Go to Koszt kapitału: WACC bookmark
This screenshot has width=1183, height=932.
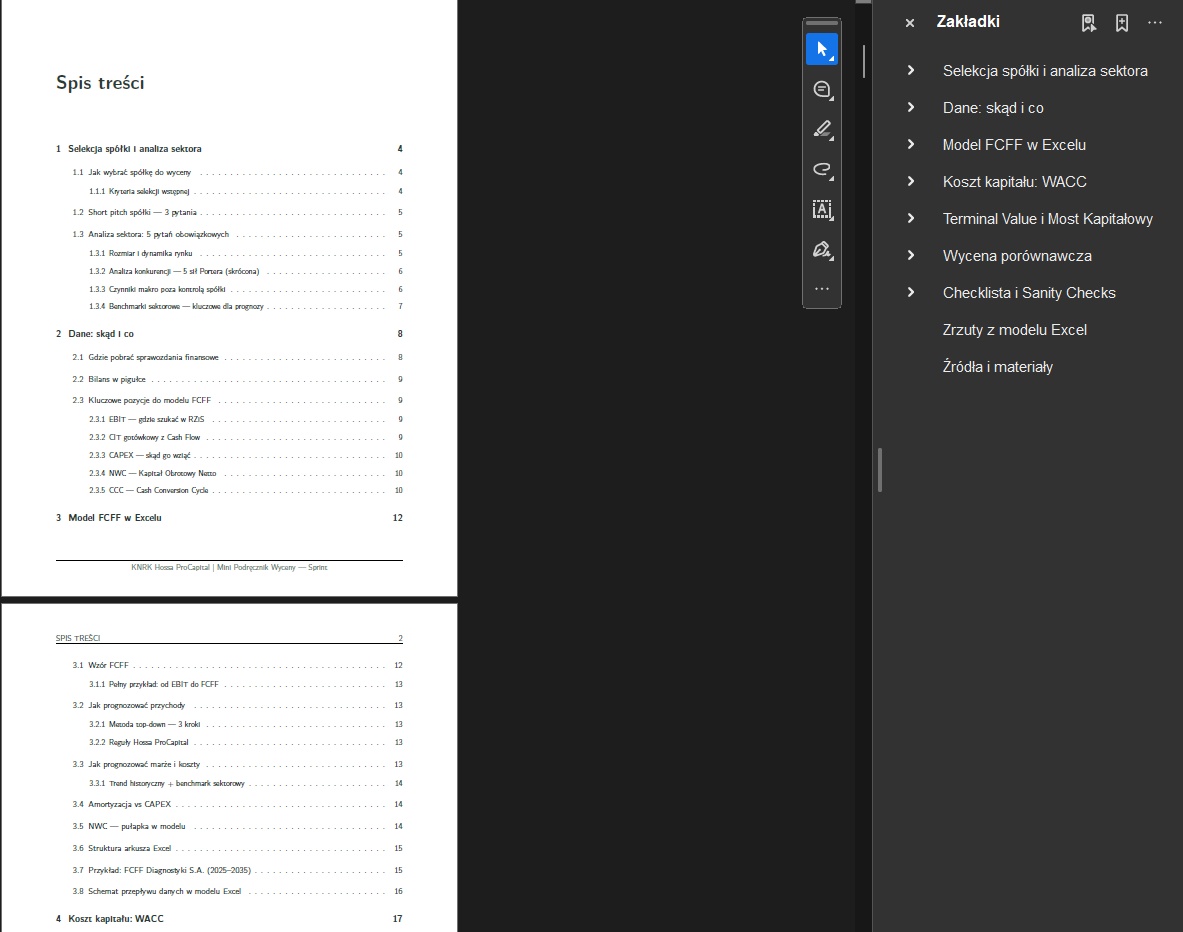point(1015,182)
